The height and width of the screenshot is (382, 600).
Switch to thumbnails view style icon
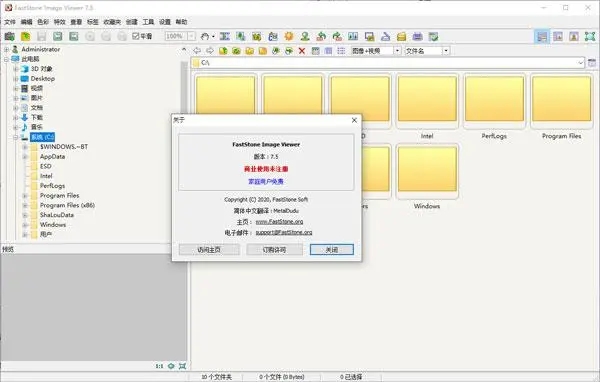coord(315,51)
